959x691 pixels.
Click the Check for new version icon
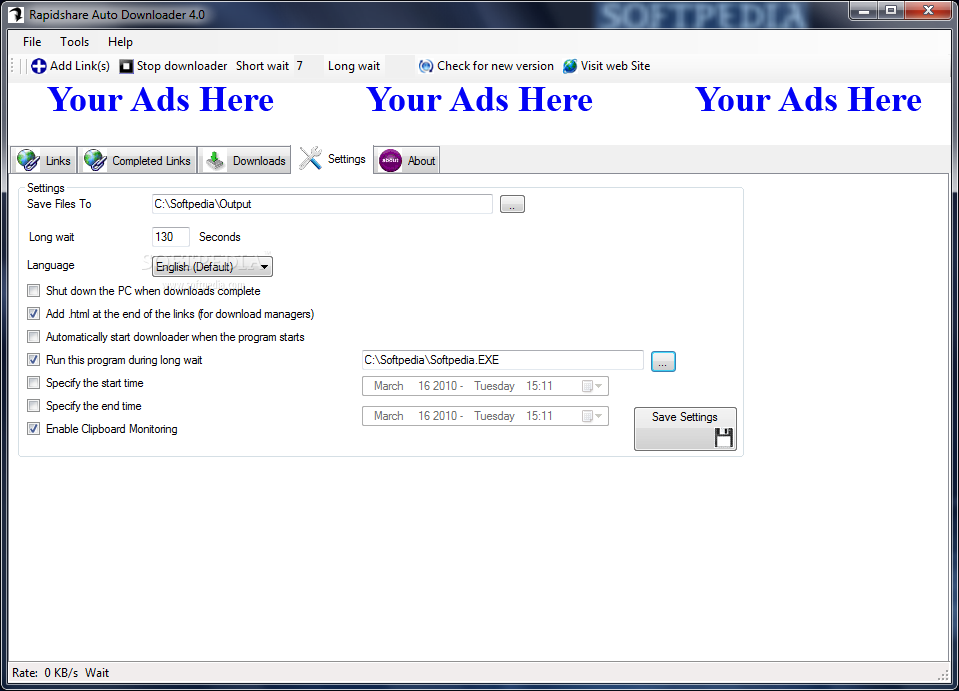coord(426,66)
